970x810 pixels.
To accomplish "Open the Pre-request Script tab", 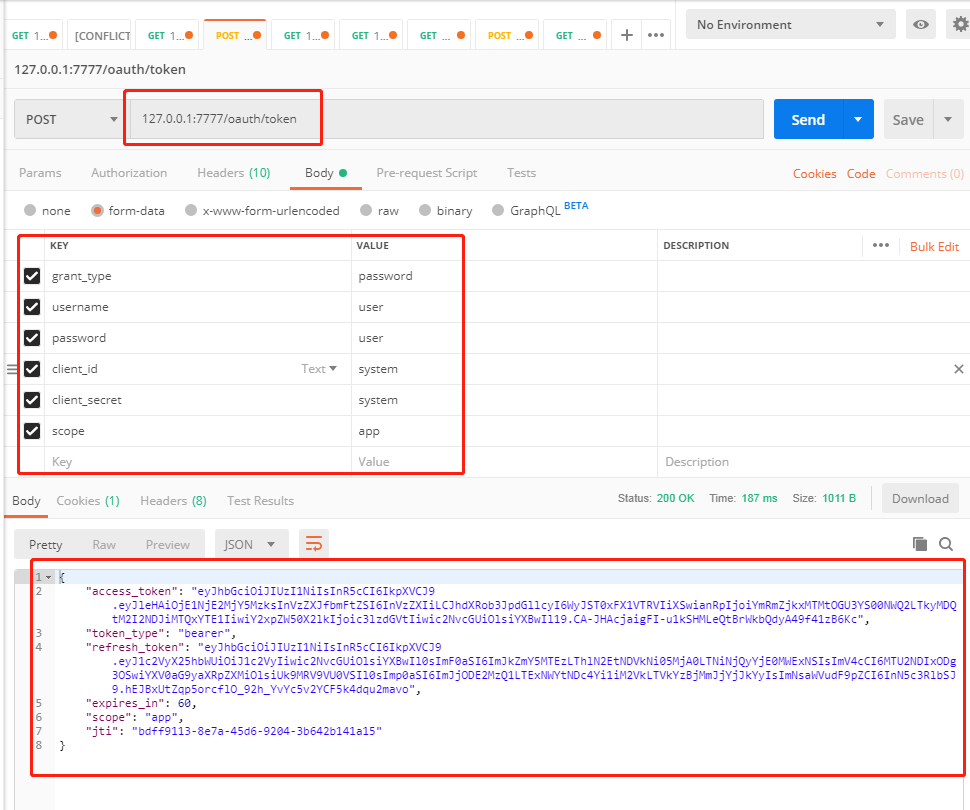I will (426, 173).
